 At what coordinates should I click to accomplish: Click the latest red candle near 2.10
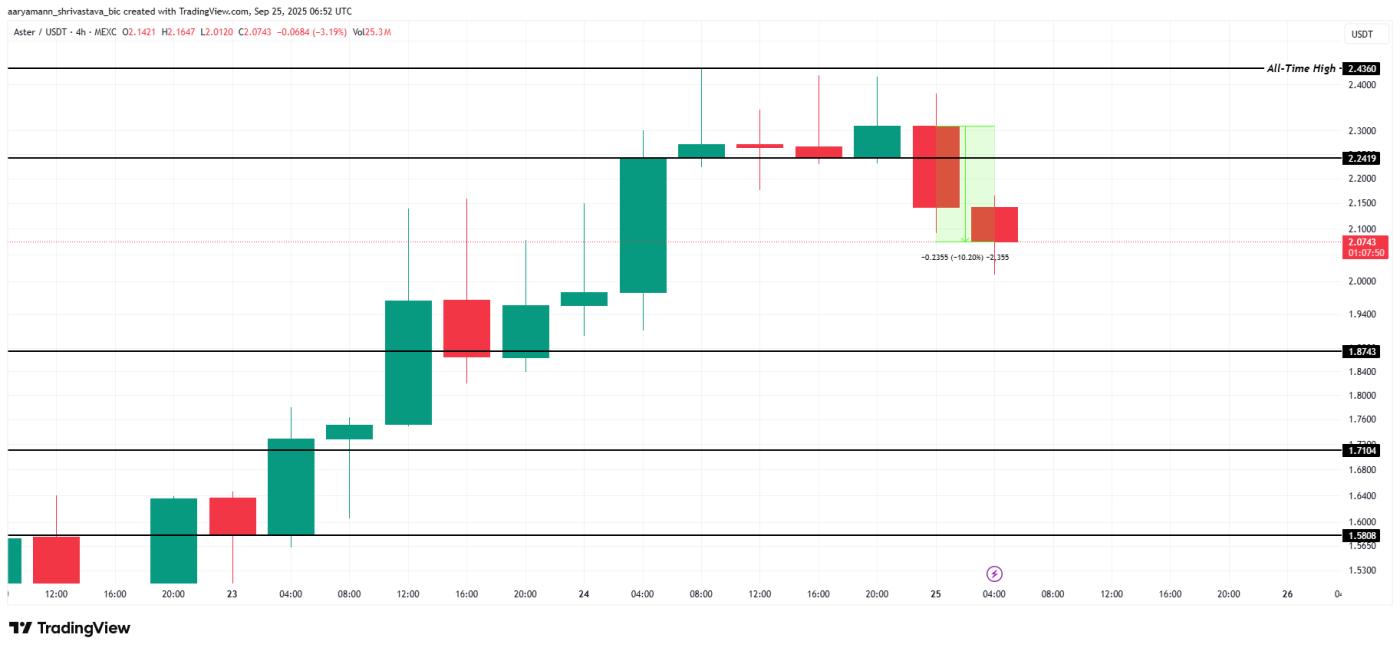click(x=994, y=224)
